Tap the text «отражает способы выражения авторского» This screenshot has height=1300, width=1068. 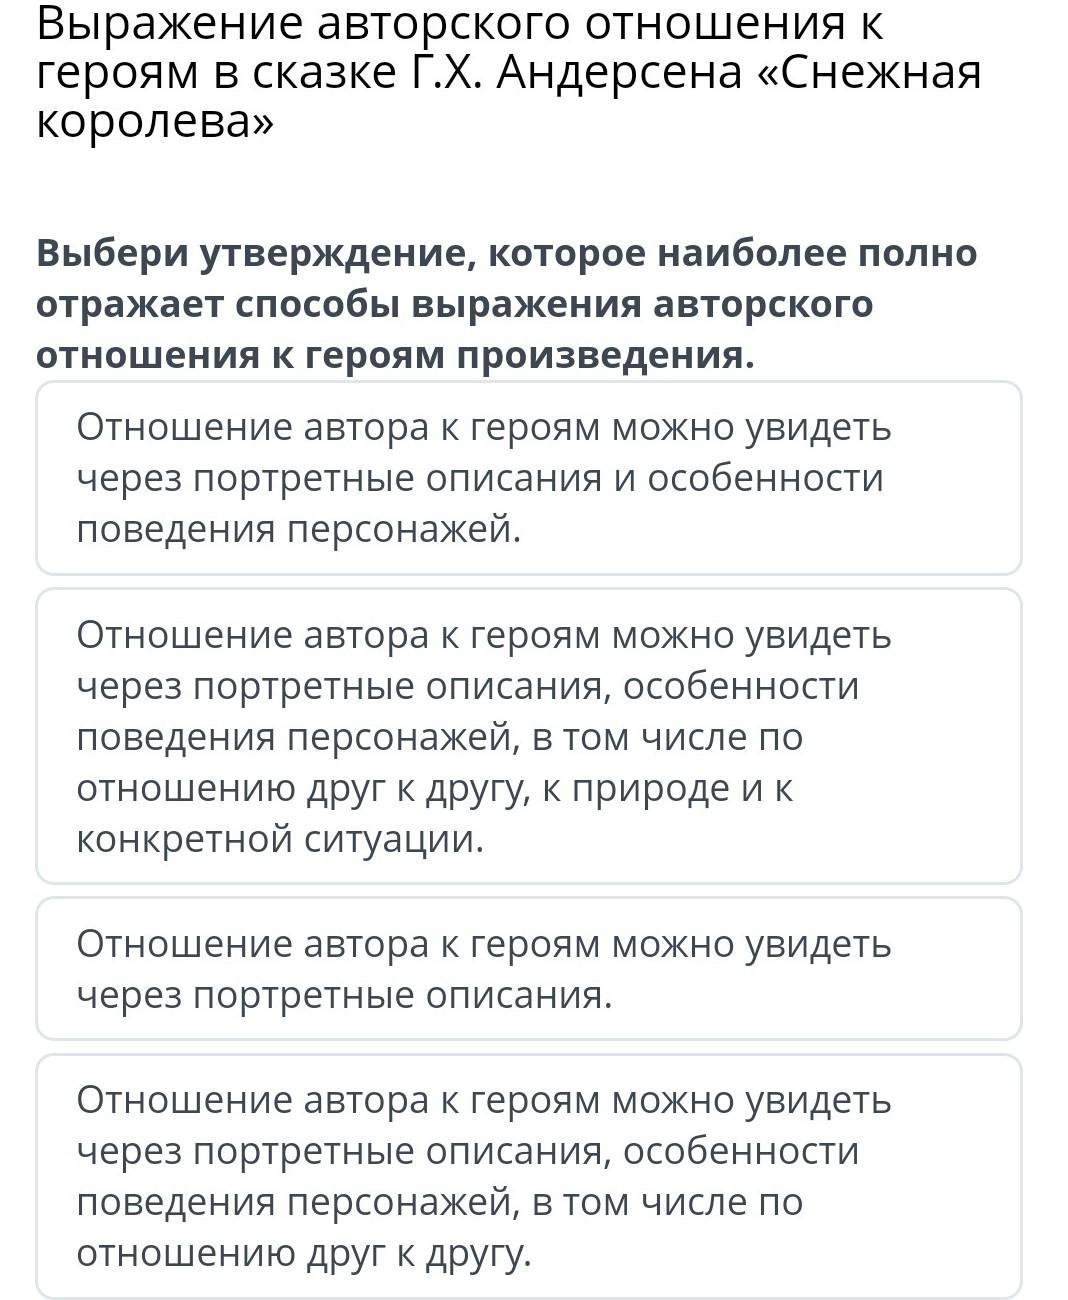455,304
